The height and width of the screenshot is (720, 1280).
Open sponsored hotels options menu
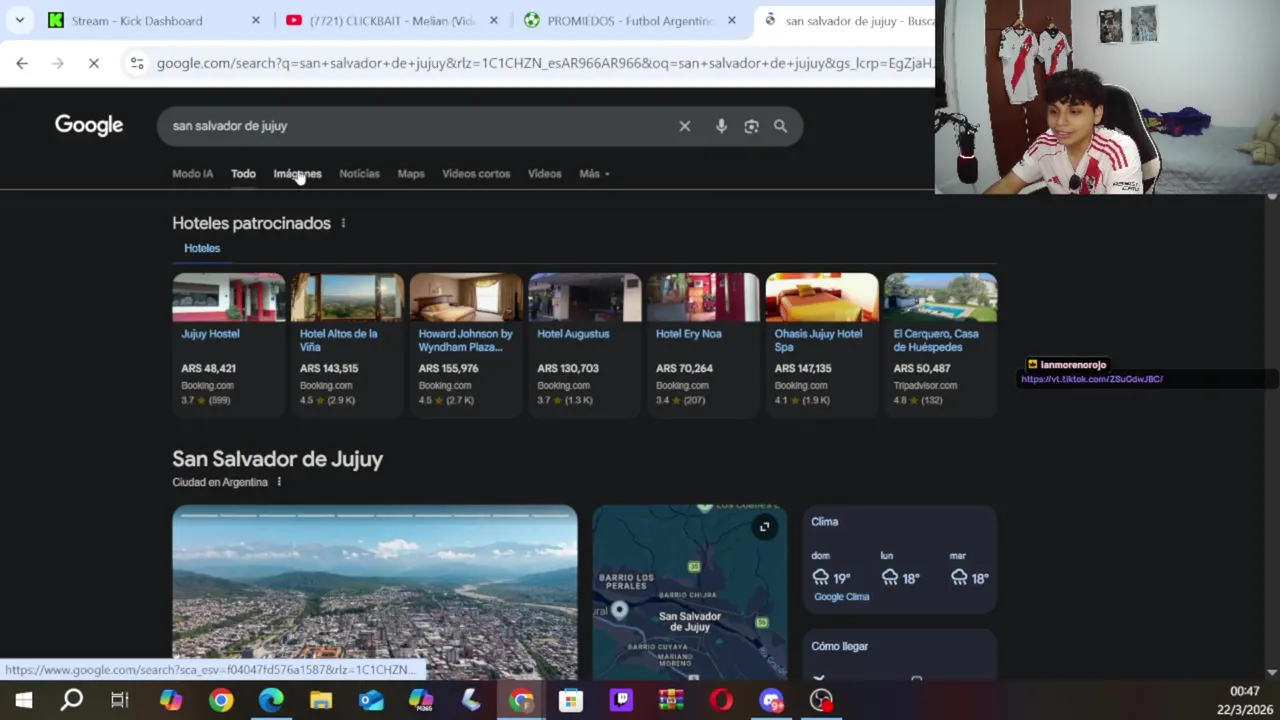[x=343, y=223]
